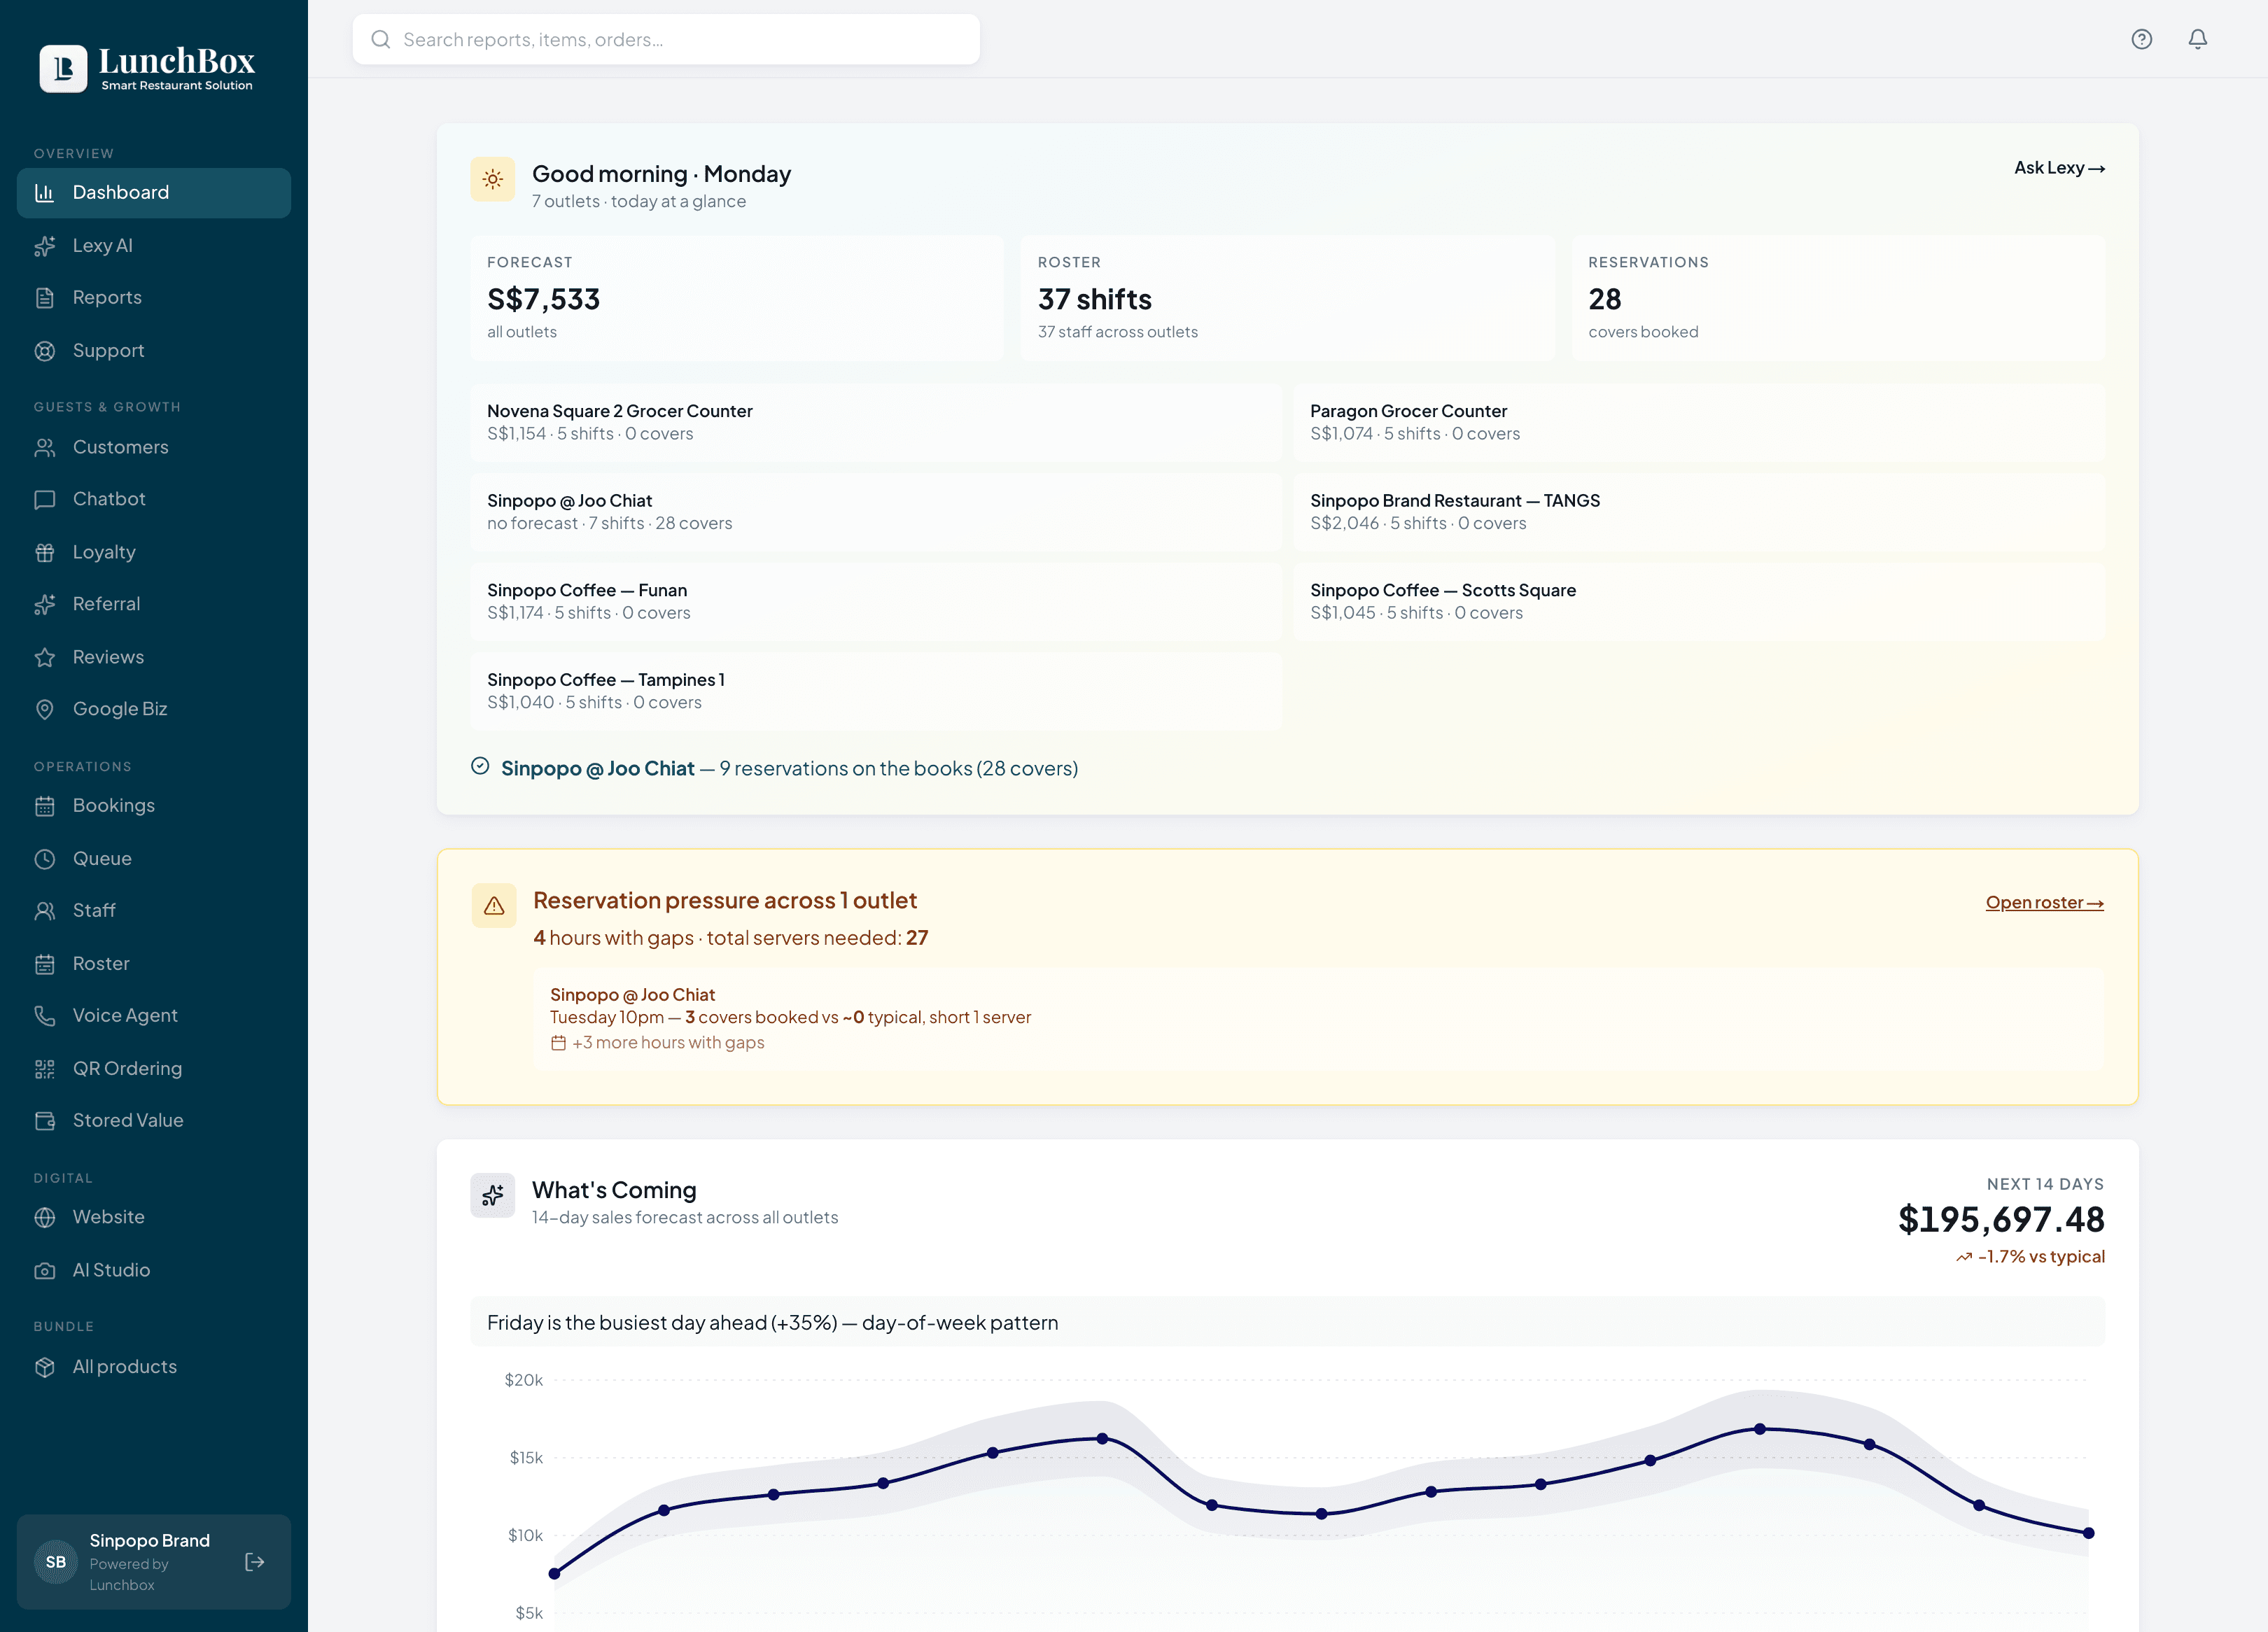Open Sinpopo @ Joo Chiat reservations link
The height and width of the screenshot is (1632, 2268).
[x=789, y=768]
